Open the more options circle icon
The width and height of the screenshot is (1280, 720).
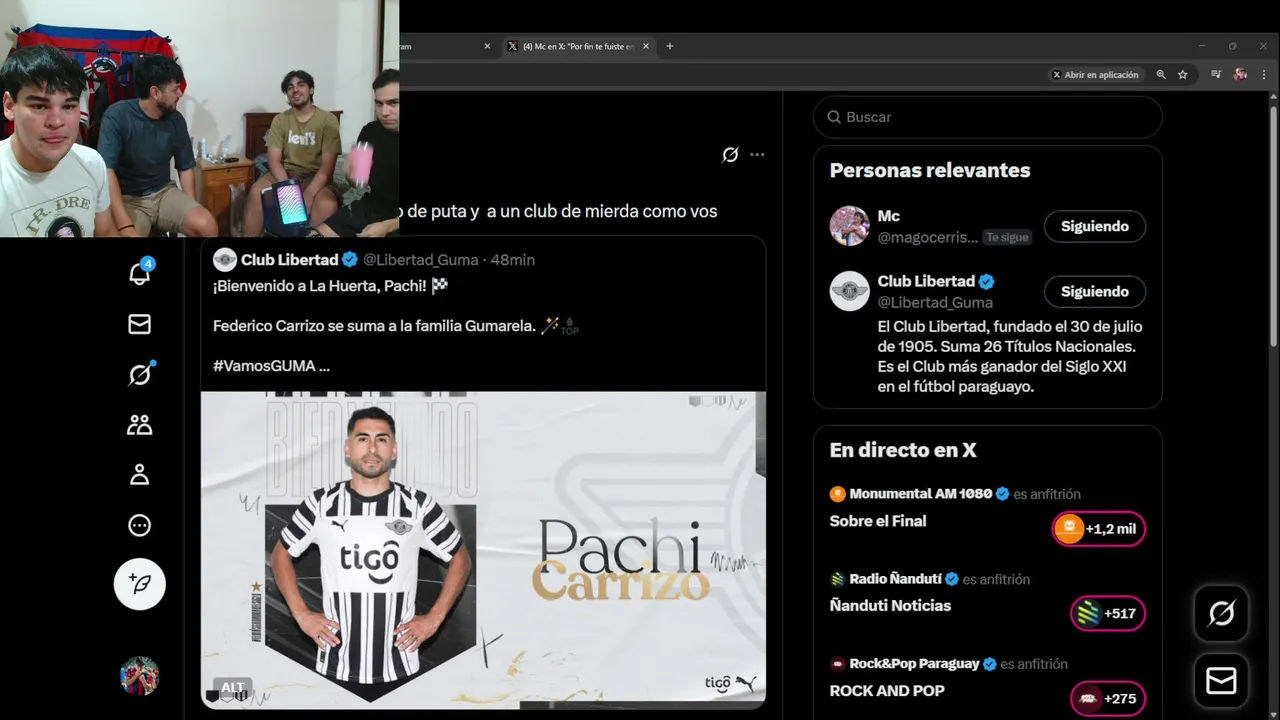(140, 525)
